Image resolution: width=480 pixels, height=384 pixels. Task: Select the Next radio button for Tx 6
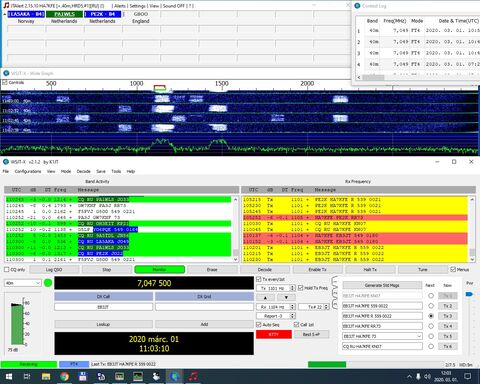tap(431, 346)
